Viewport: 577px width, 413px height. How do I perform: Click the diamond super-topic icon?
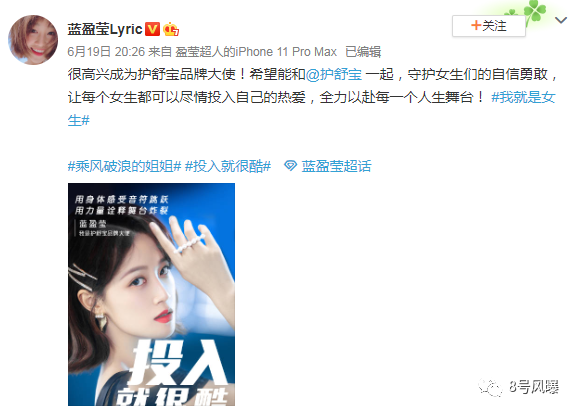(x=290, y=166)
